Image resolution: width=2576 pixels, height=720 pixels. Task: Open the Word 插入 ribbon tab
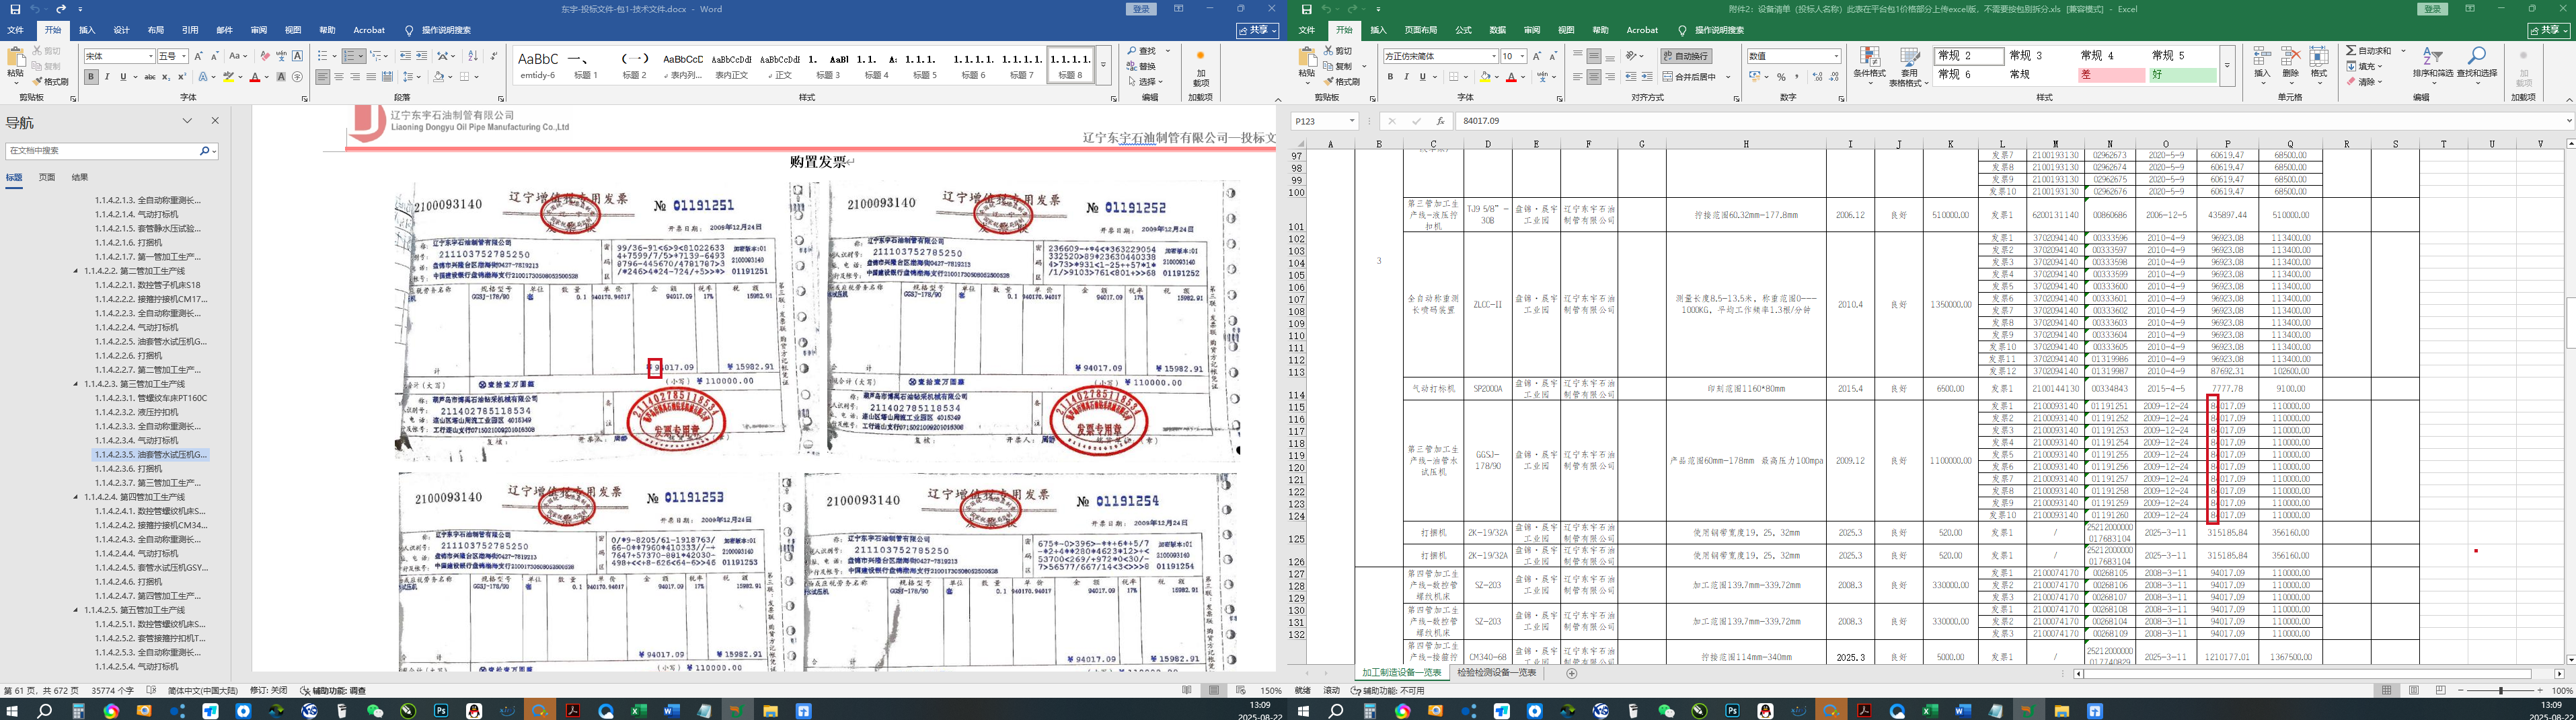tap(87, 31)
